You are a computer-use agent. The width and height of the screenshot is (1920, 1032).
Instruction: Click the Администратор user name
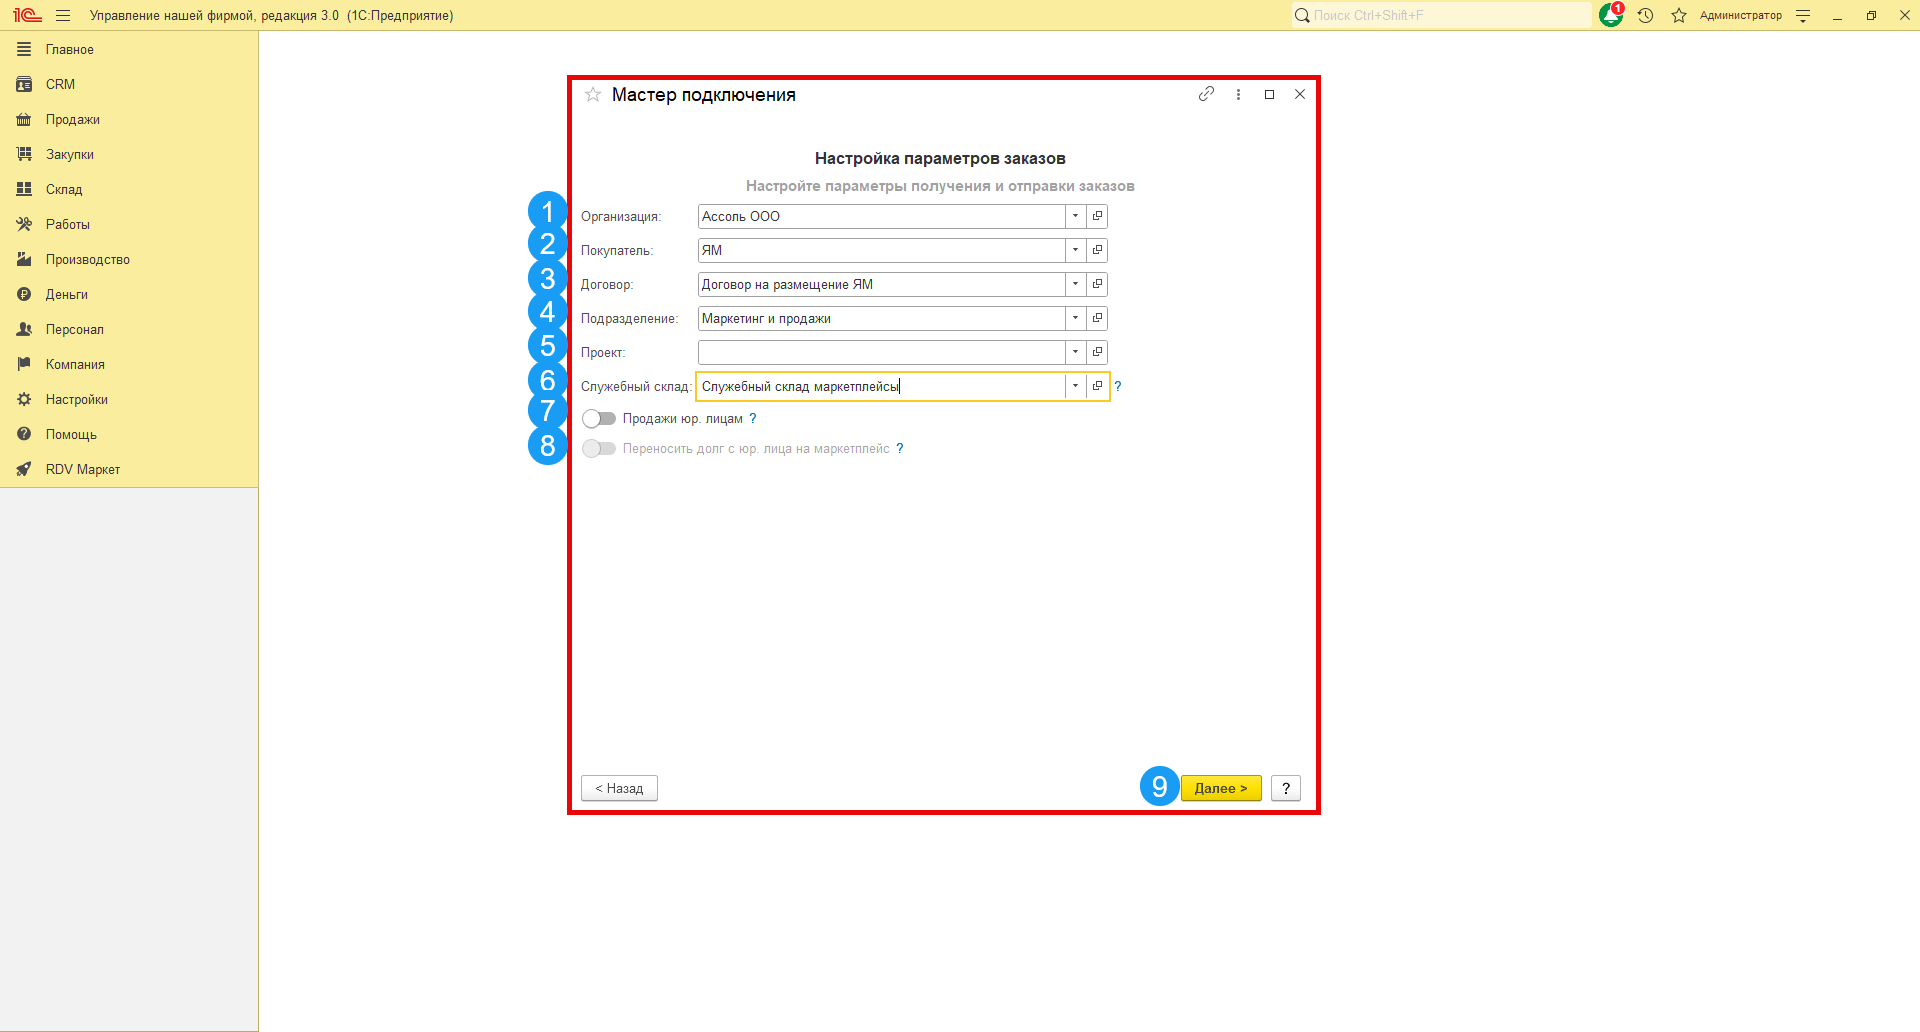pos(1741,16)
